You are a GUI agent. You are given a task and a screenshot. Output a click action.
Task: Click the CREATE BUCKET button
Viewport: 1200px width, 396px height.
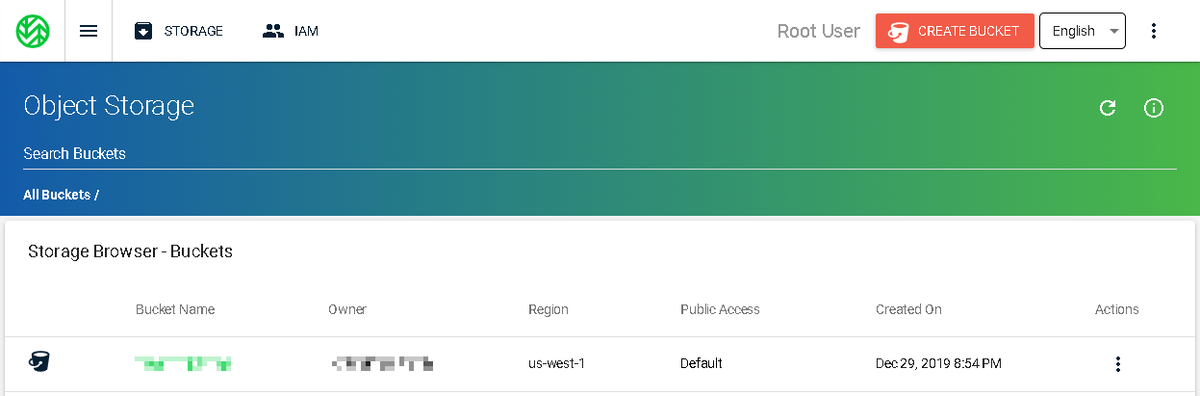click(x=954, y=31)
